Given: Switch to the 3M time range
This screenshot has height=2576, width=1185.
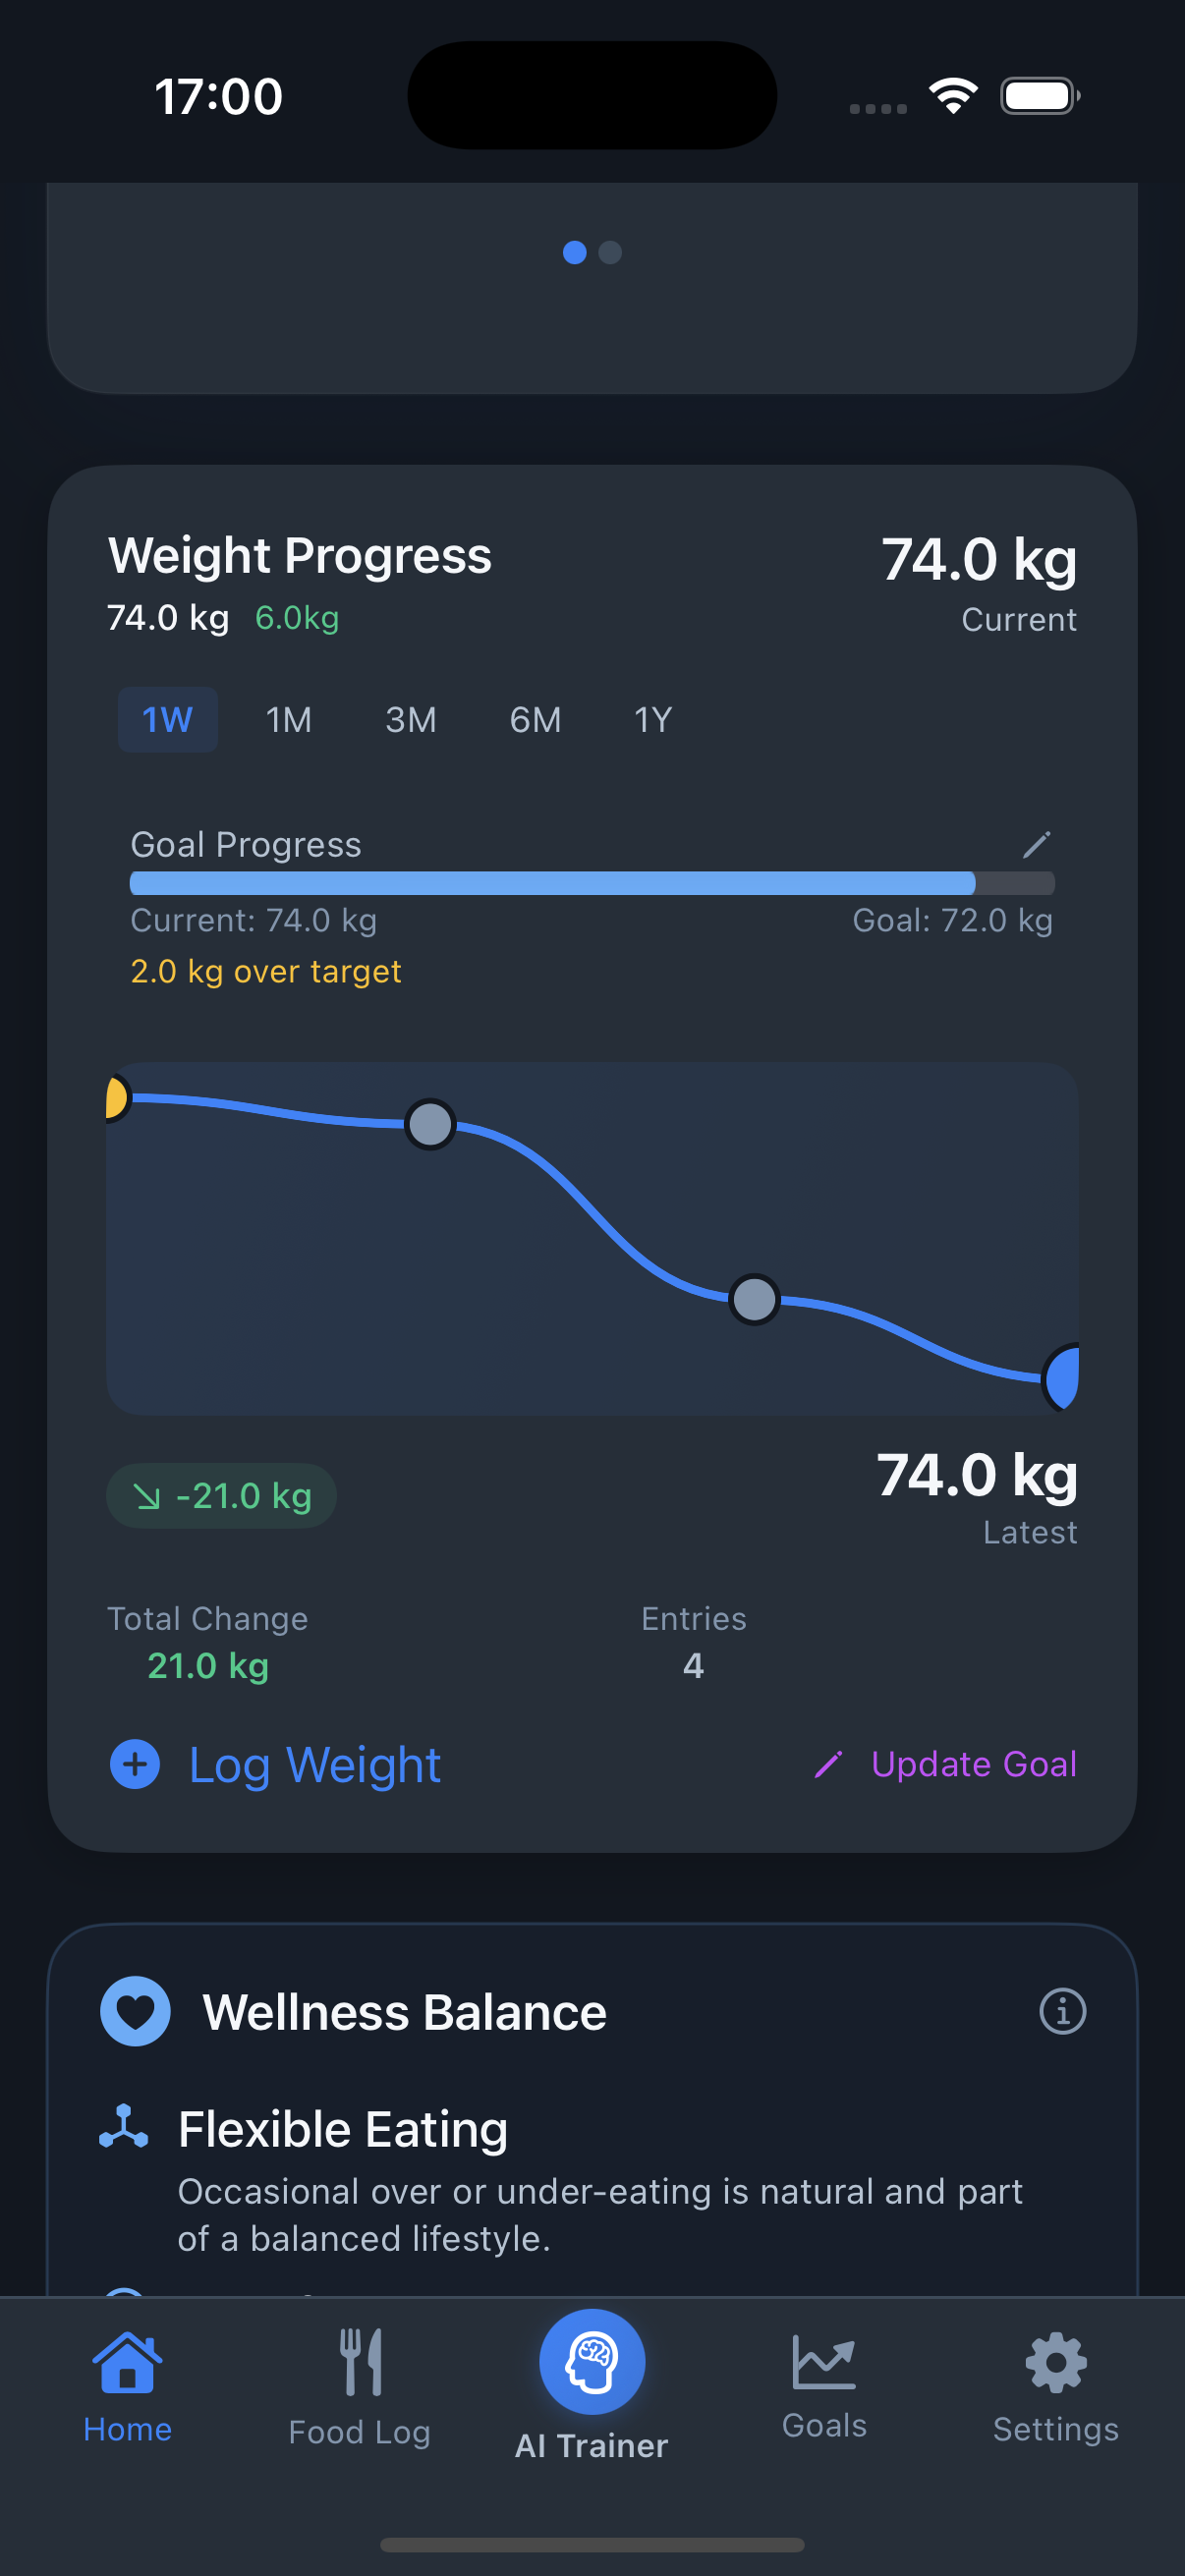Looking at the screenshot, I should [411, 720].
